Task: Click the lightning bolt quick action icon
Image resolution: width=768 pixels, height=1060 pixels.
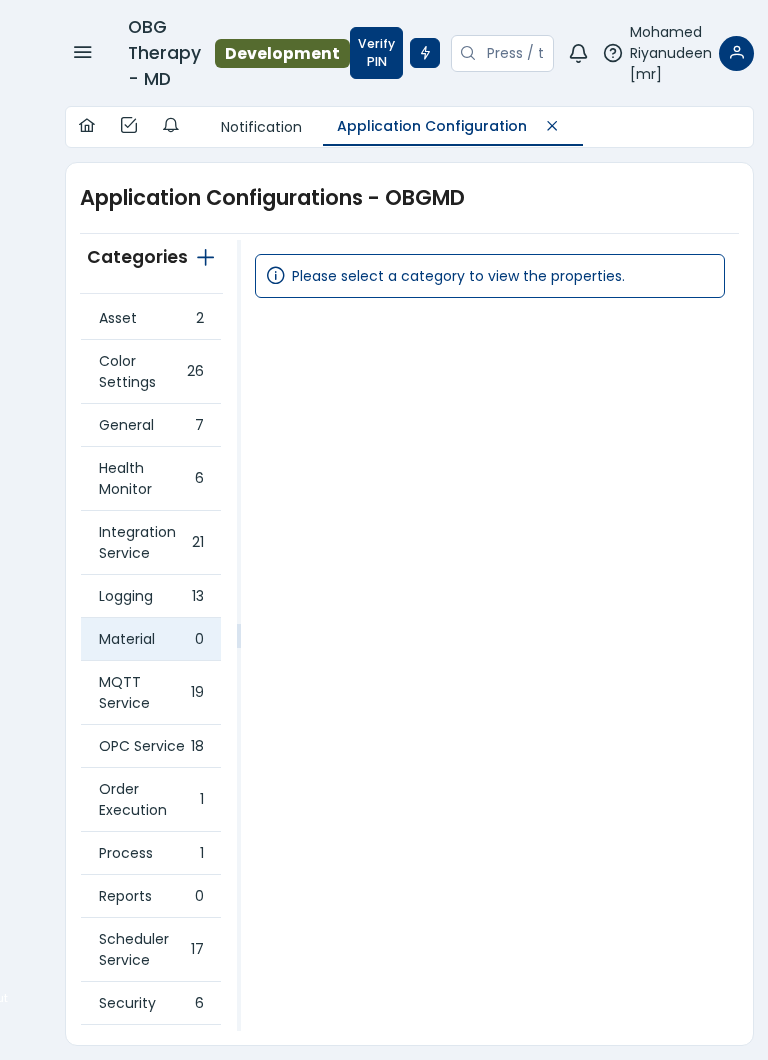Action: coord(425,53)
